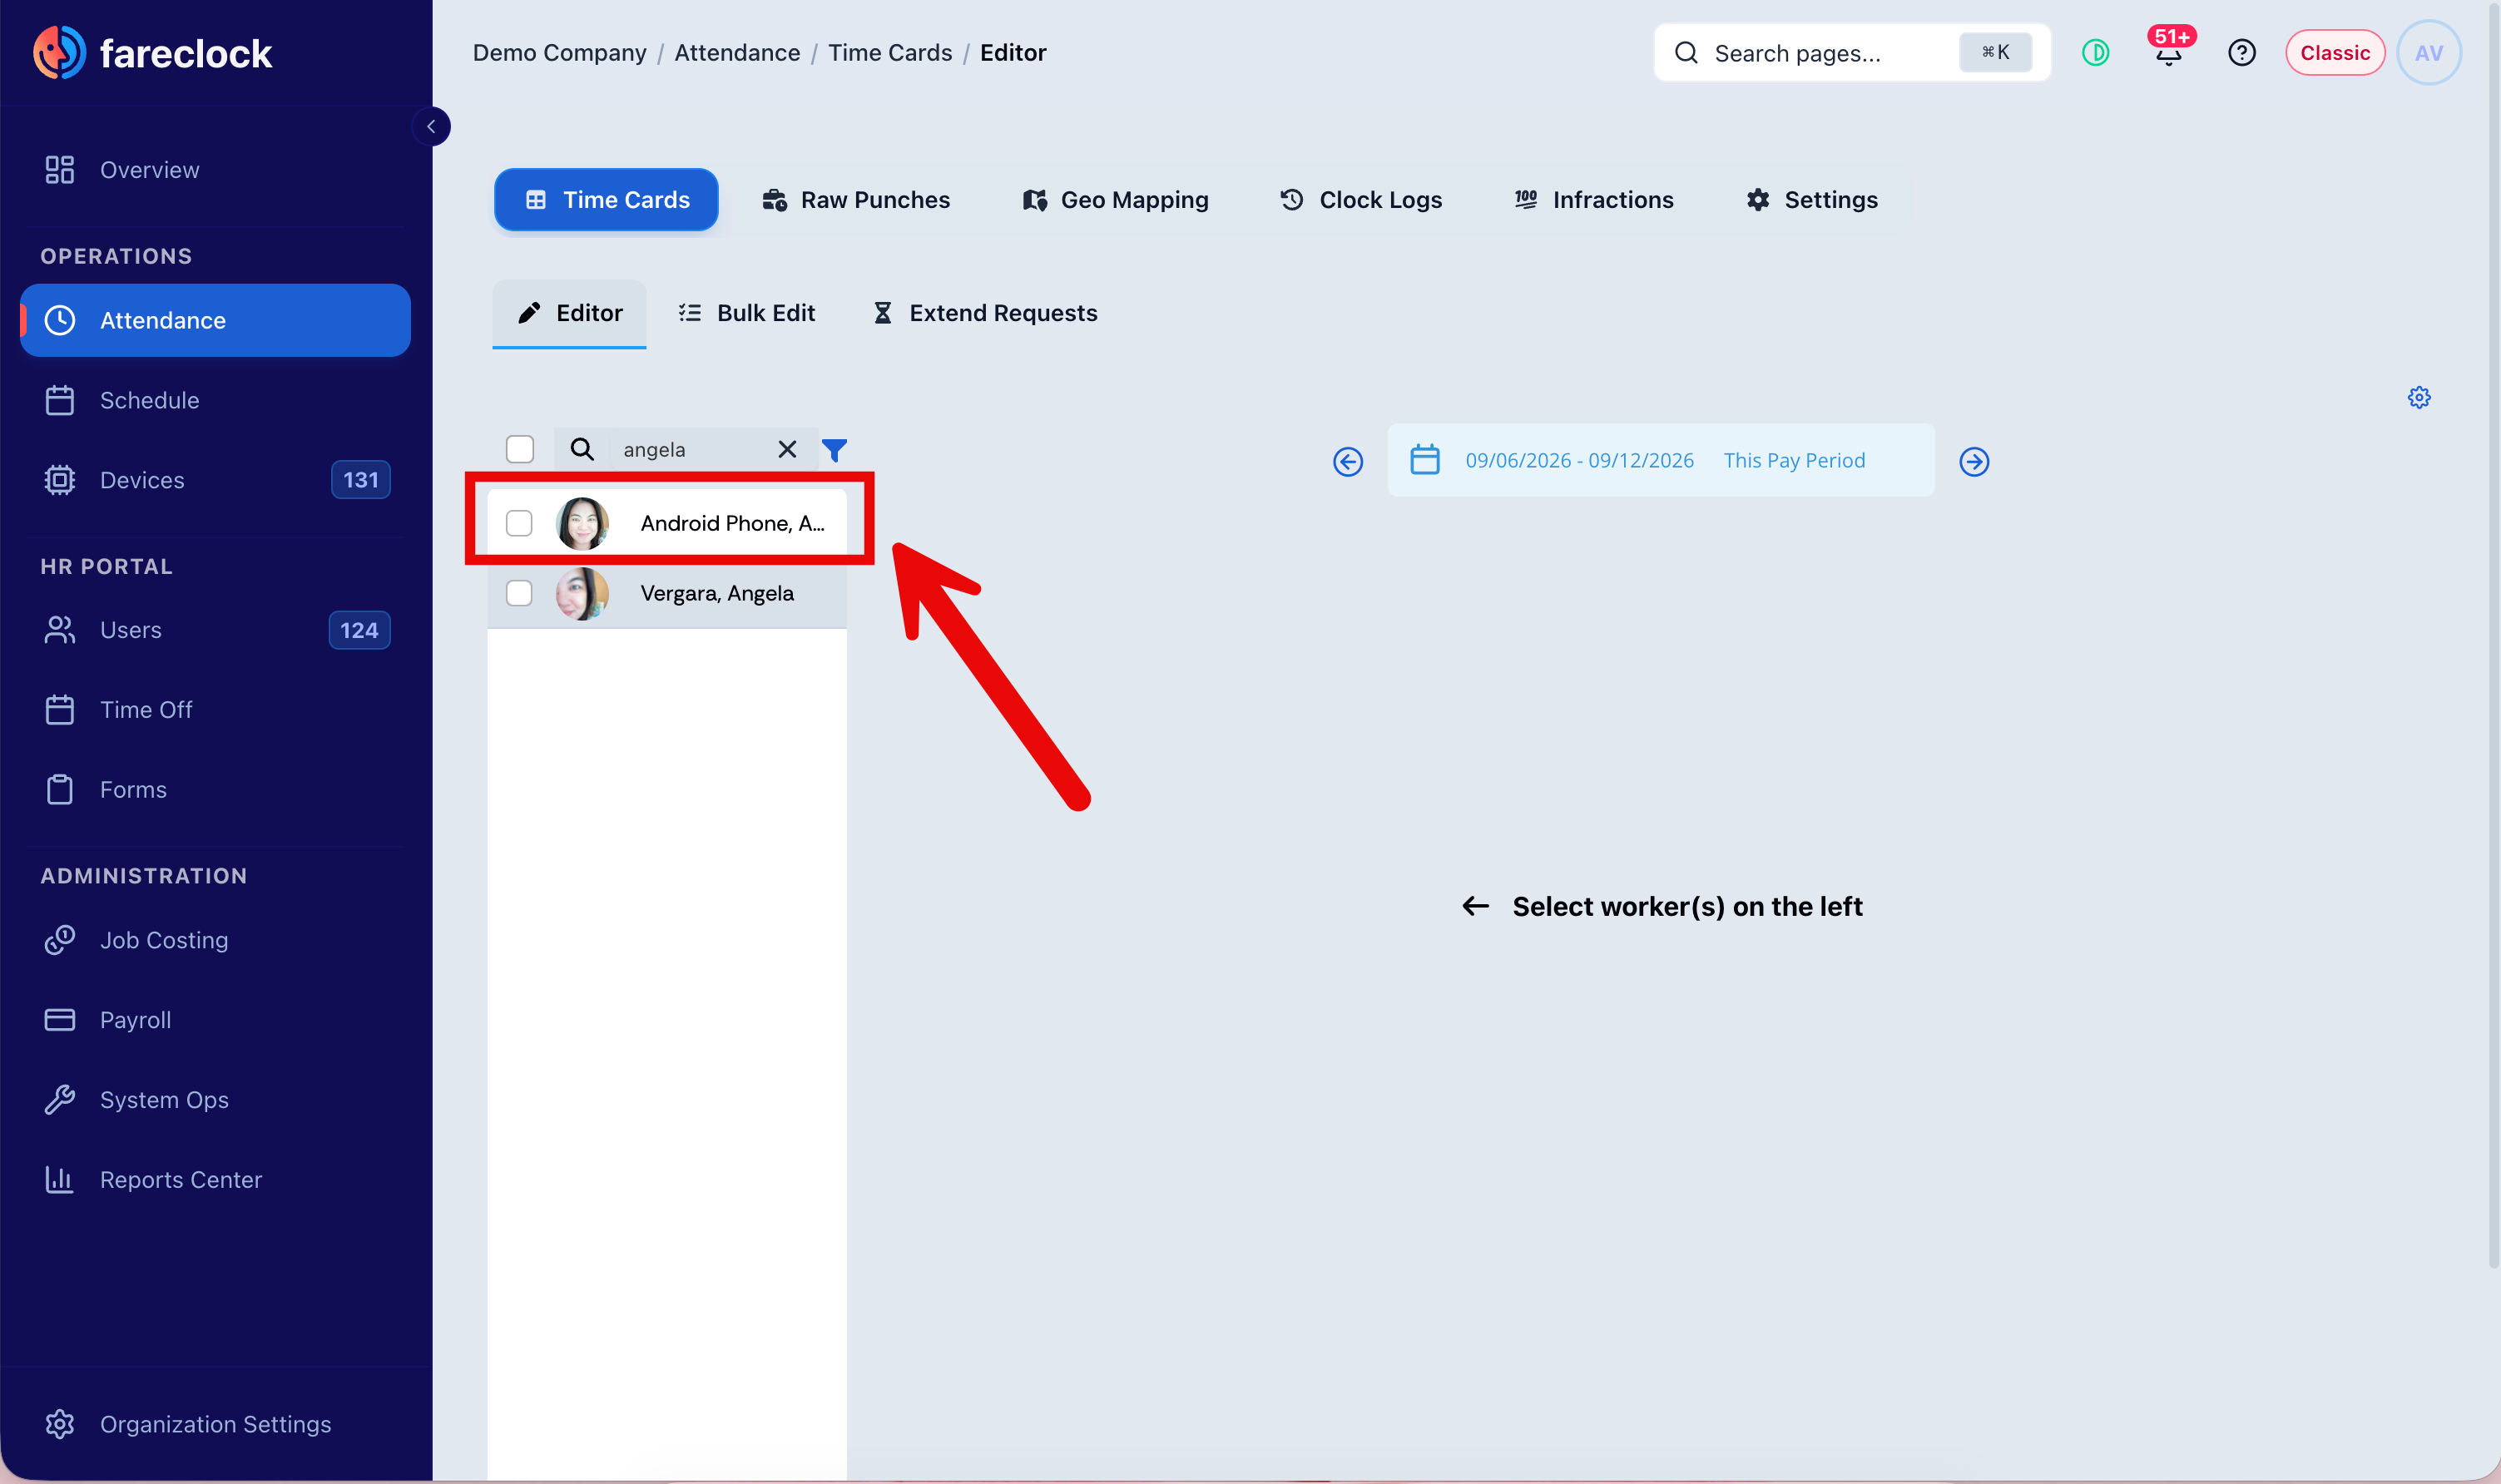Open the pay period date range picker
This screenshot has height=1484, width=2501.
click(x=1660, y=460)
